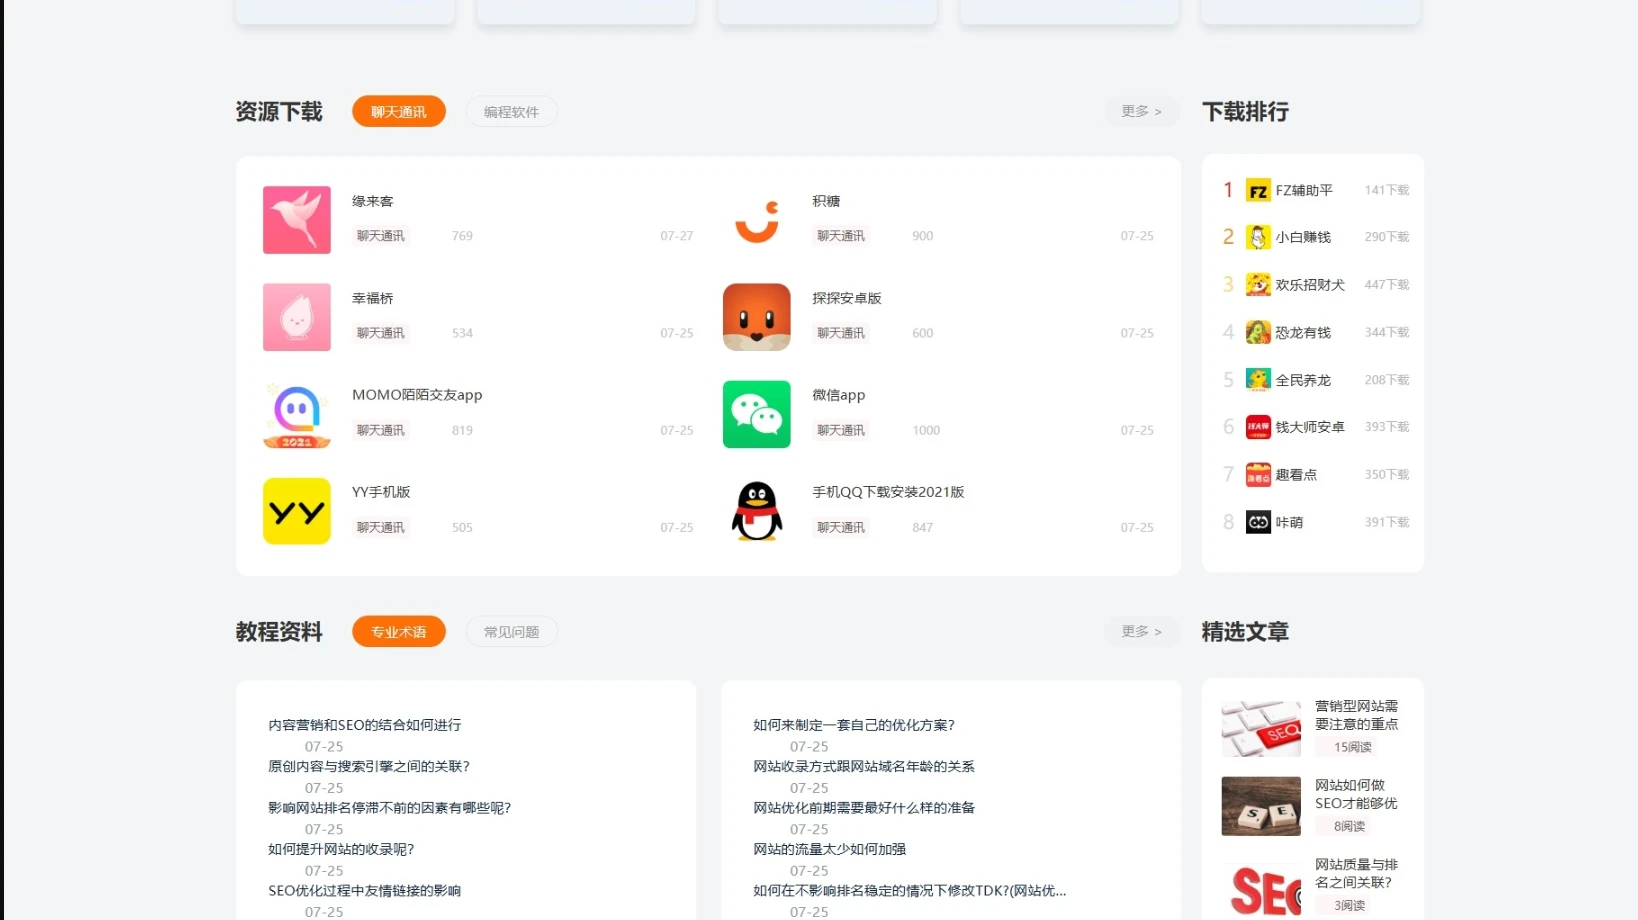Open article 如何来制定一套自己的优化方案?

(853, 725)
